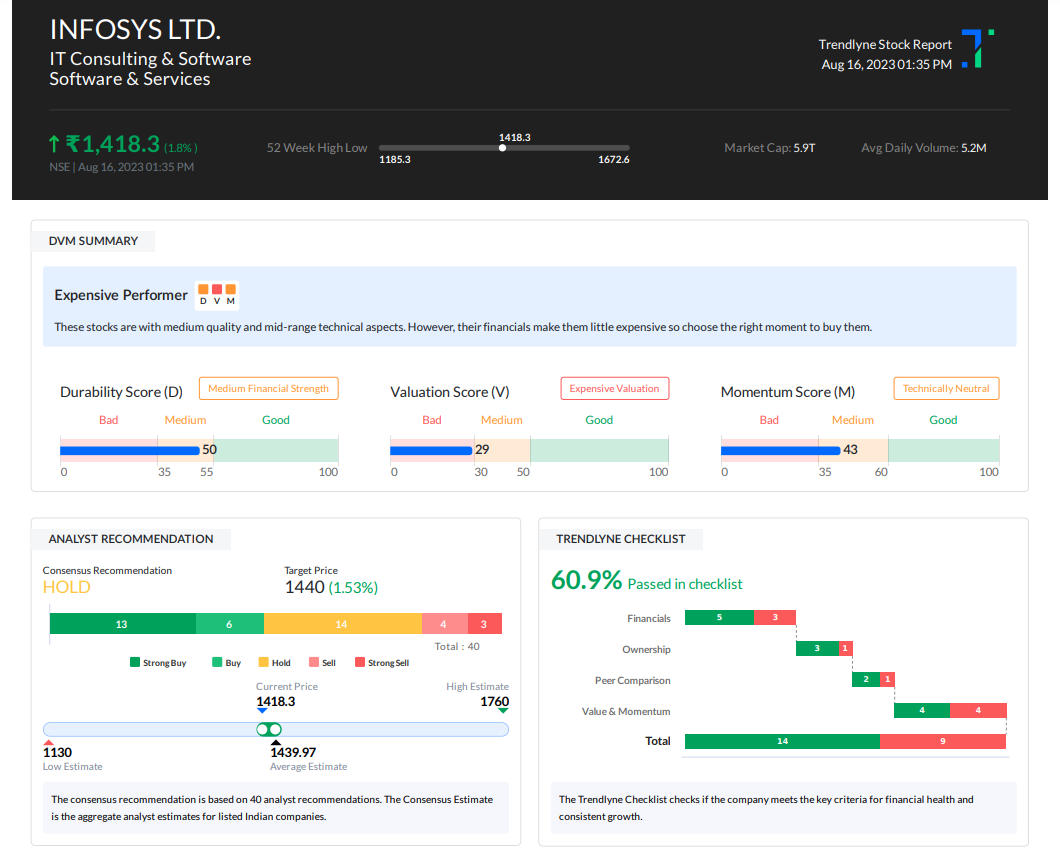
Task: Click the Momentum Score value 43
Action: 850,450
